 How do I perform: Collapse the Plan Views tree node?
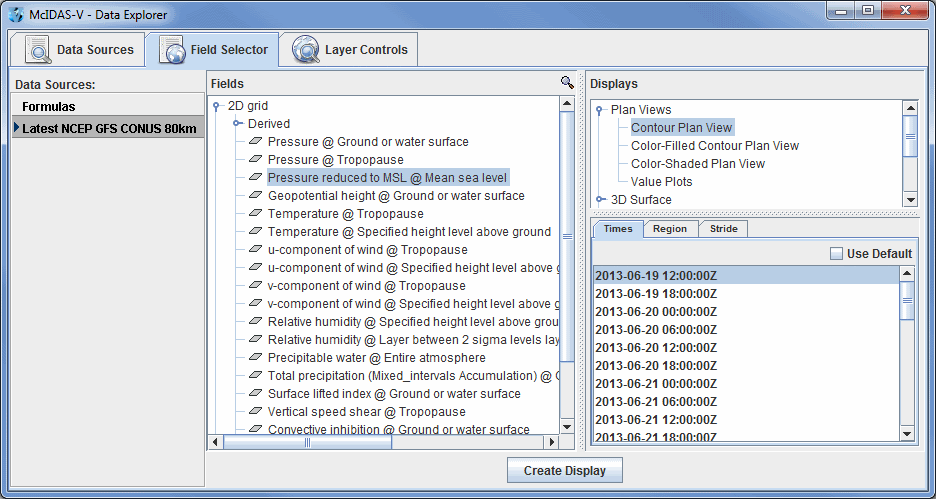click(600, 110)
